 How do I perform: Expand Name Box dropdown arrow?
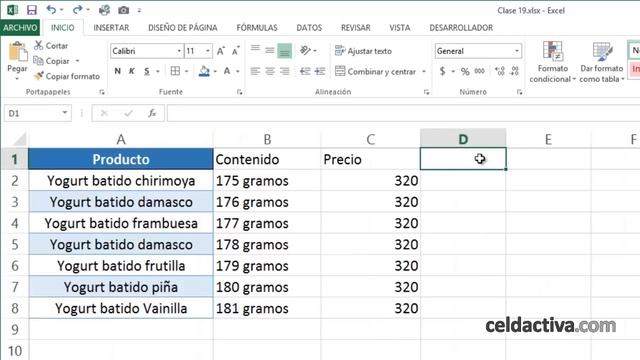point(64,113)
